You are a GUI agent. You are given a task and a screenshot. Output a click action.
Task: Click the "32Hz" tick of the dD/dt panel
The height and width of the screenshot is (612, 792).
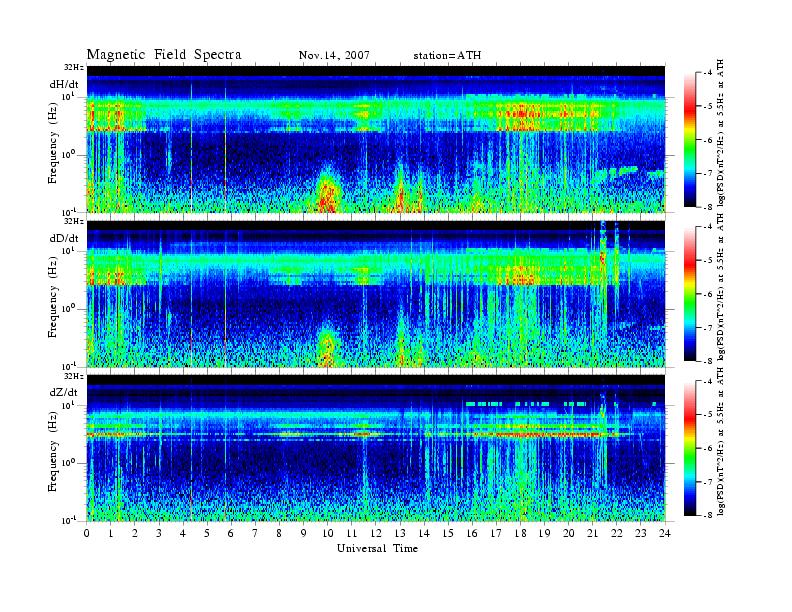click(74, 221)
